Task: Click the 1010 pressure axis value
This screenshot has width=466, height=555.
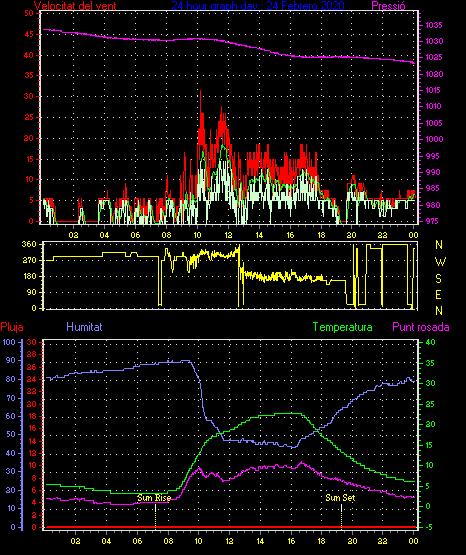Action: [433, 106]
